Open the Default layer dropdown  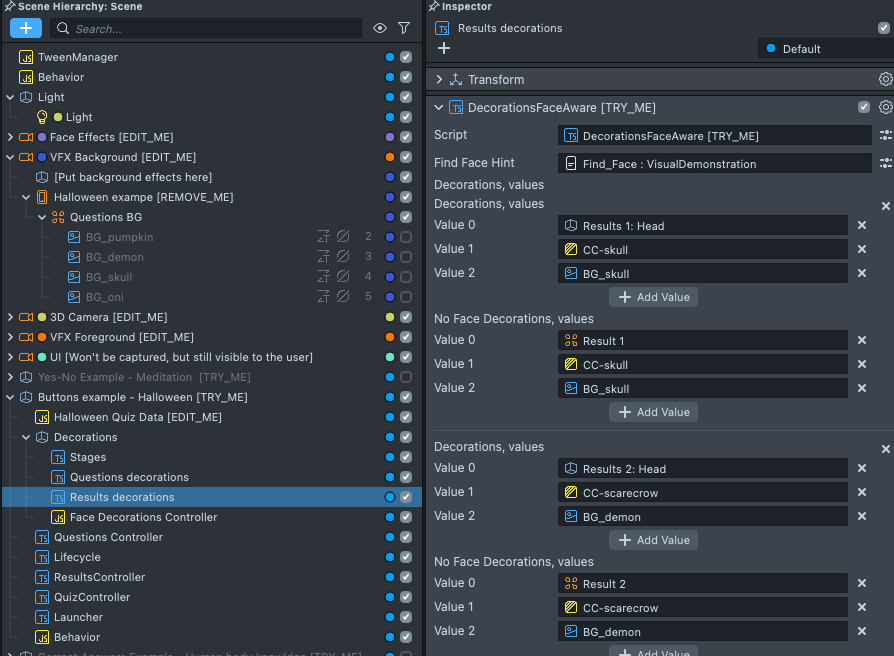[x=820, y=48]
